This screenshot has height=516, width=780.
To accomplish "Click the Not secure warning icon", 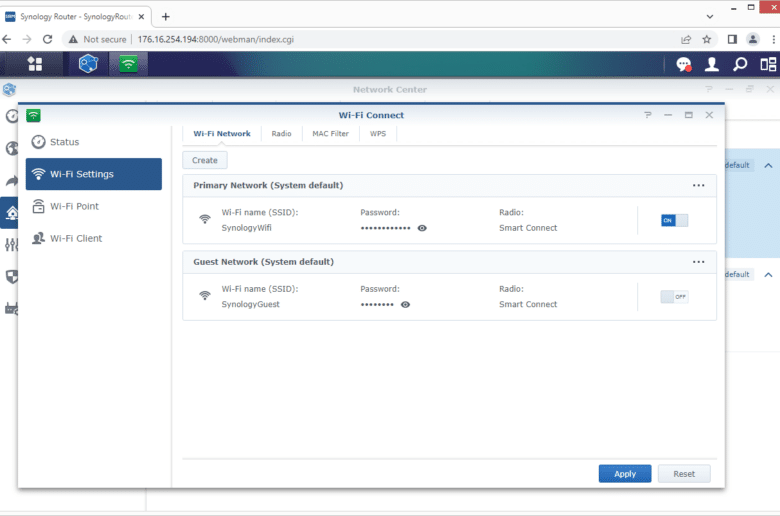I will [73, 39].
